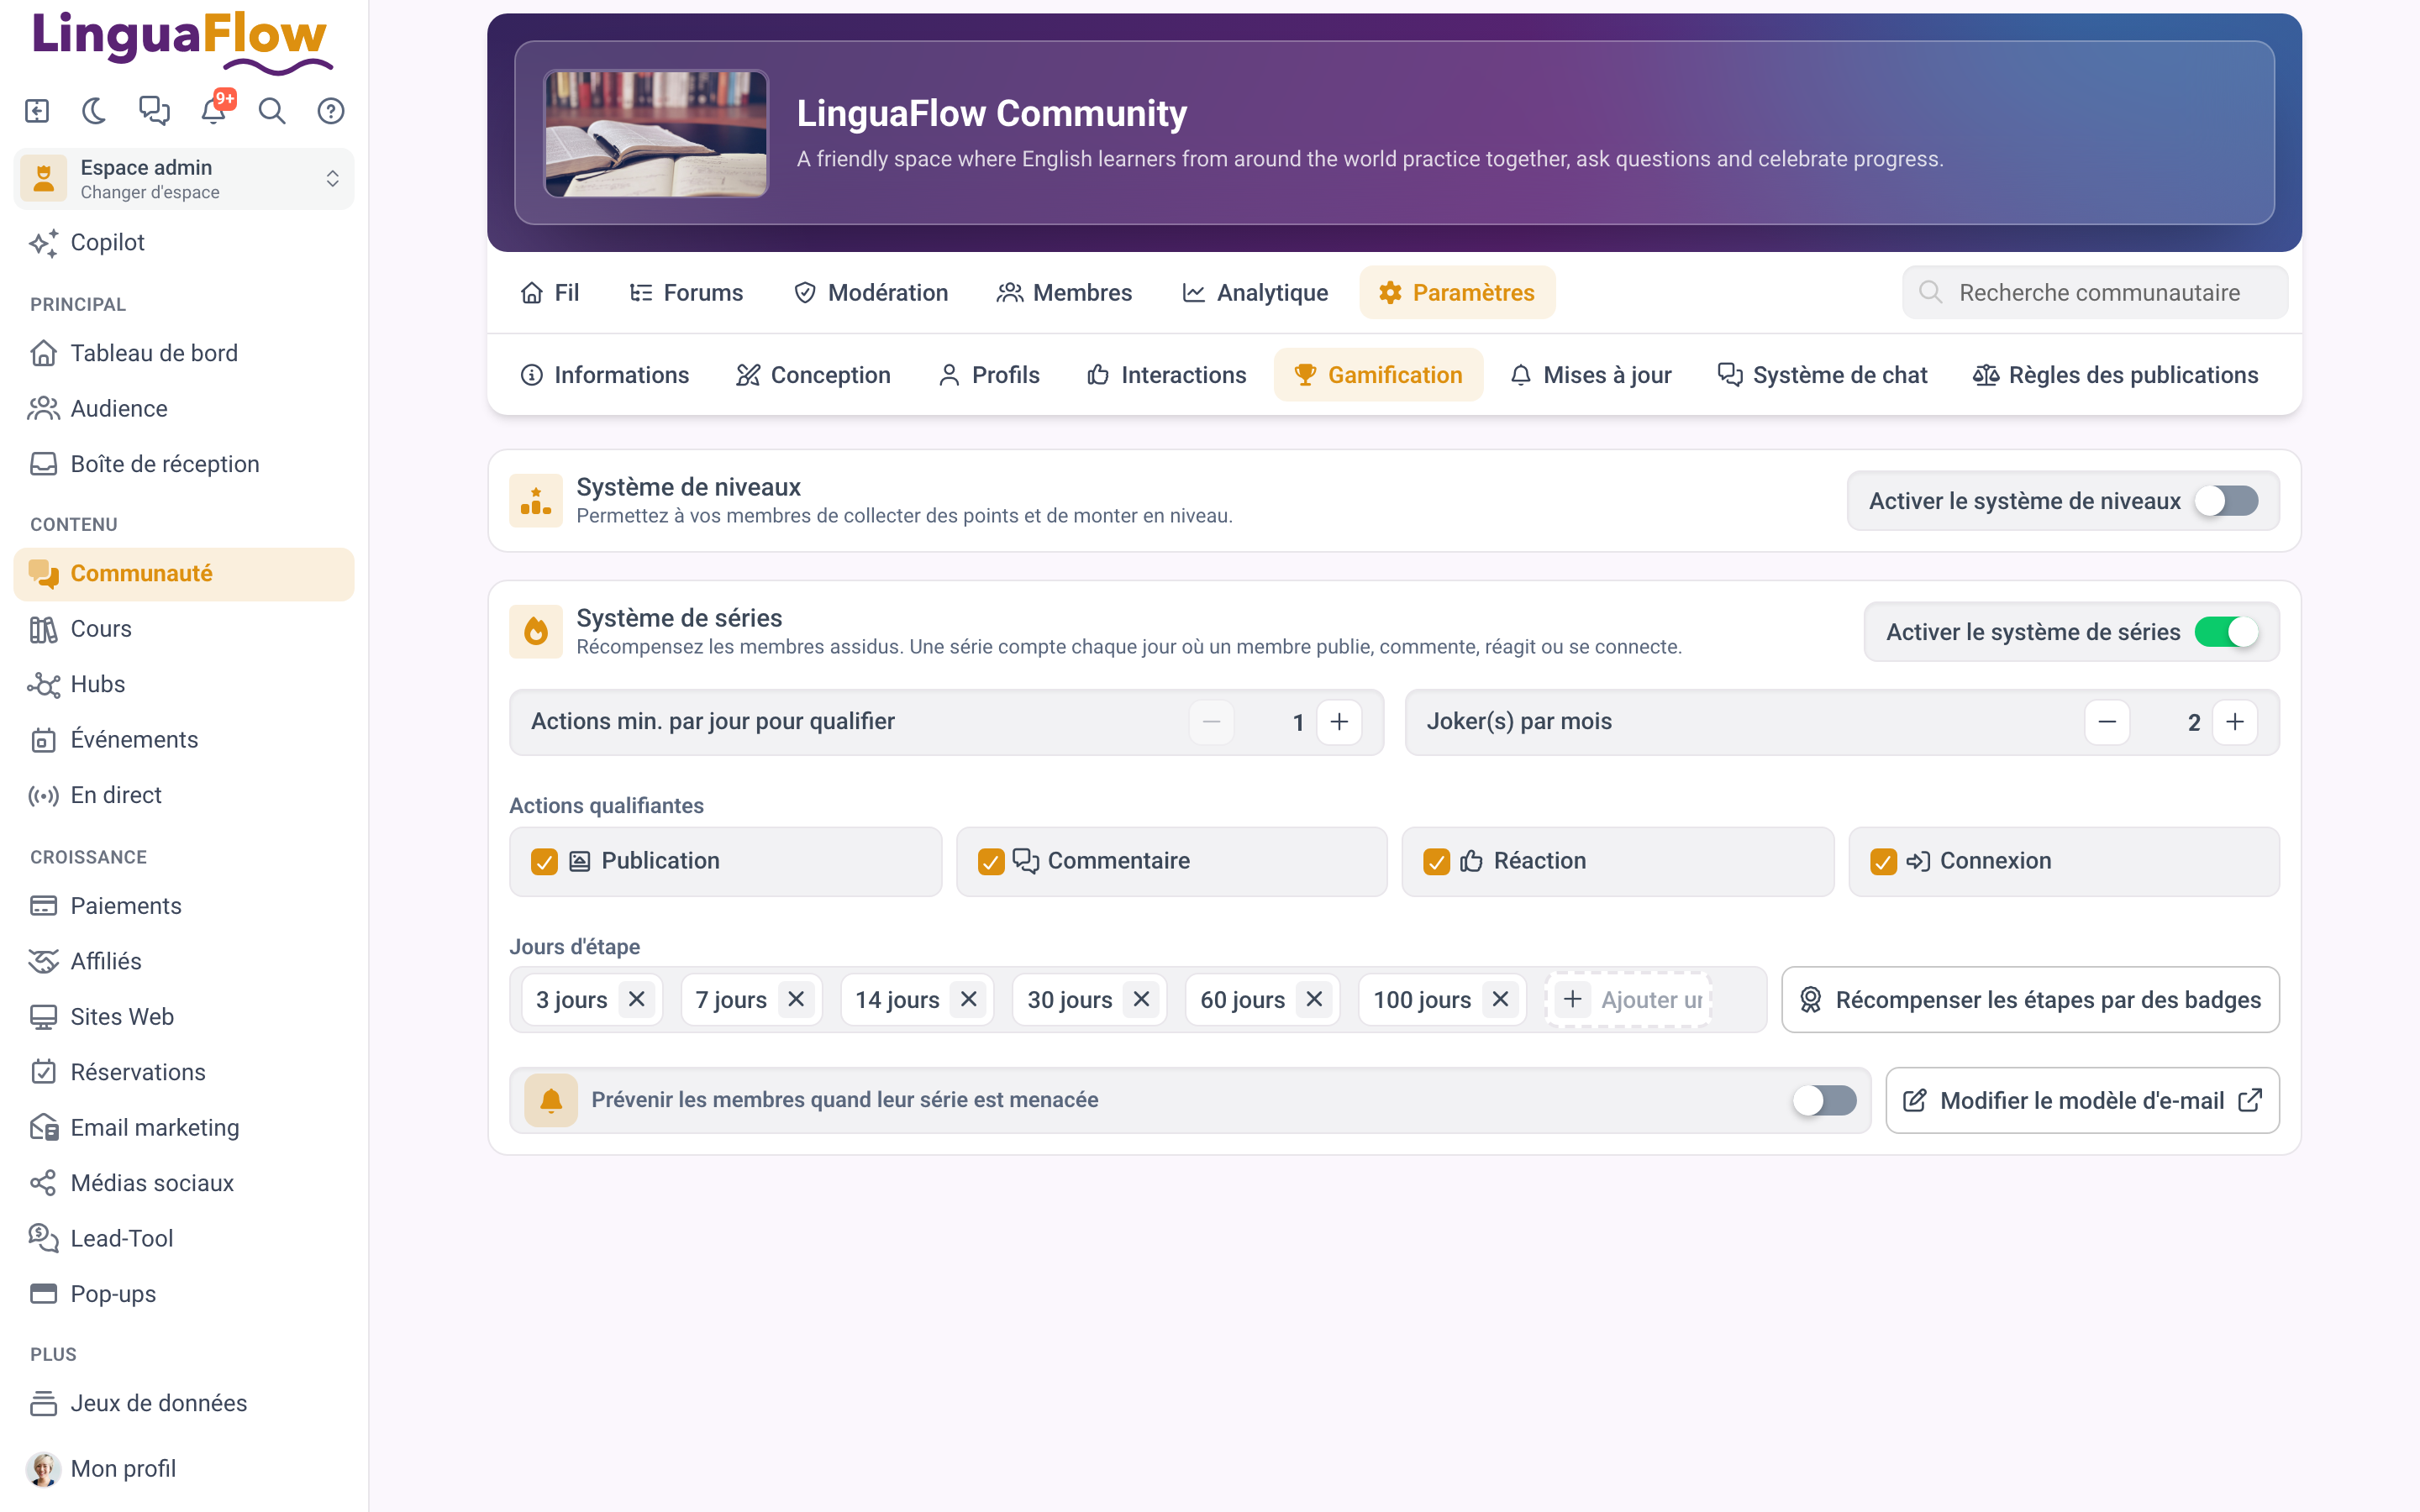Uncheck the Connexion qualifying action

click(x=1883, y=861)
